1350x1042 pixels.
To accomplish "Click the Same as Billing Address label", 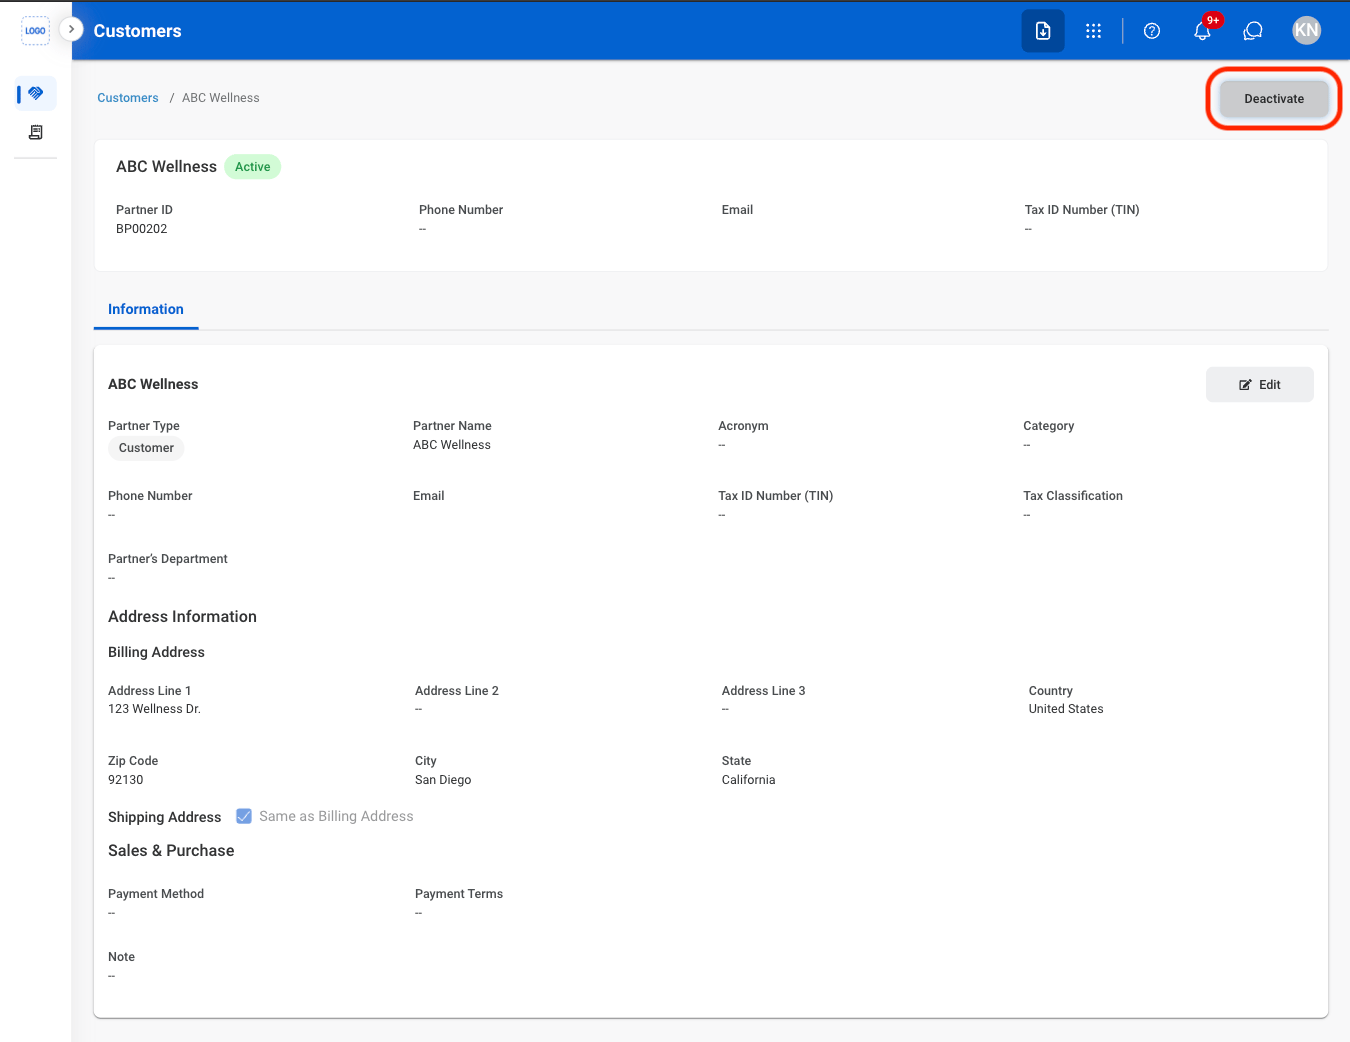I will pos(336,816).
